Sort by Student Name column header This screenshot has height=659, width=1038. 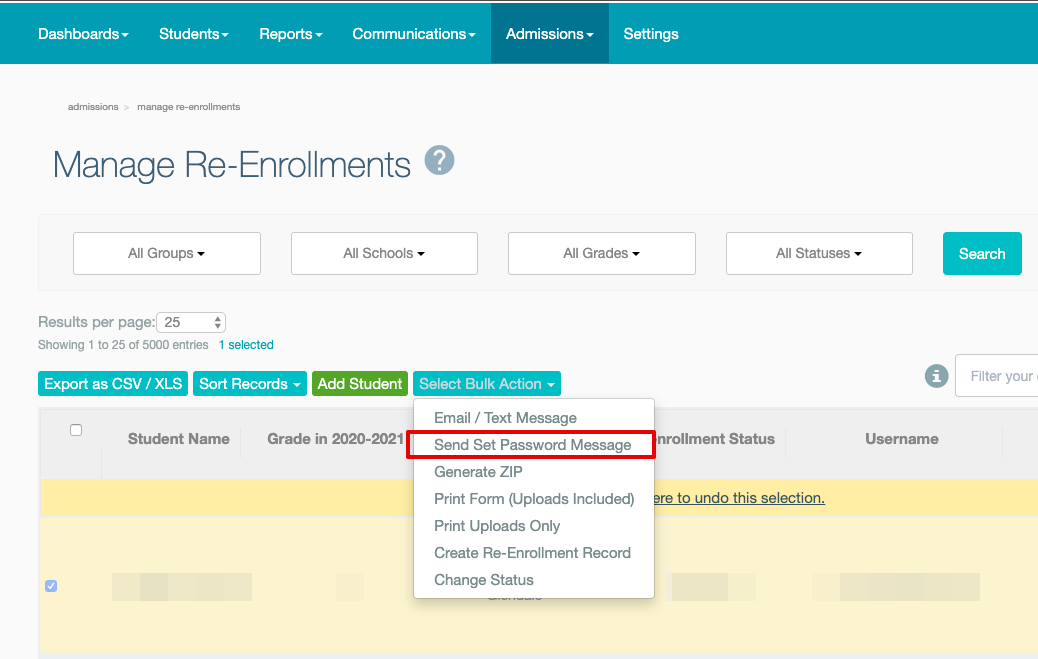179,439
